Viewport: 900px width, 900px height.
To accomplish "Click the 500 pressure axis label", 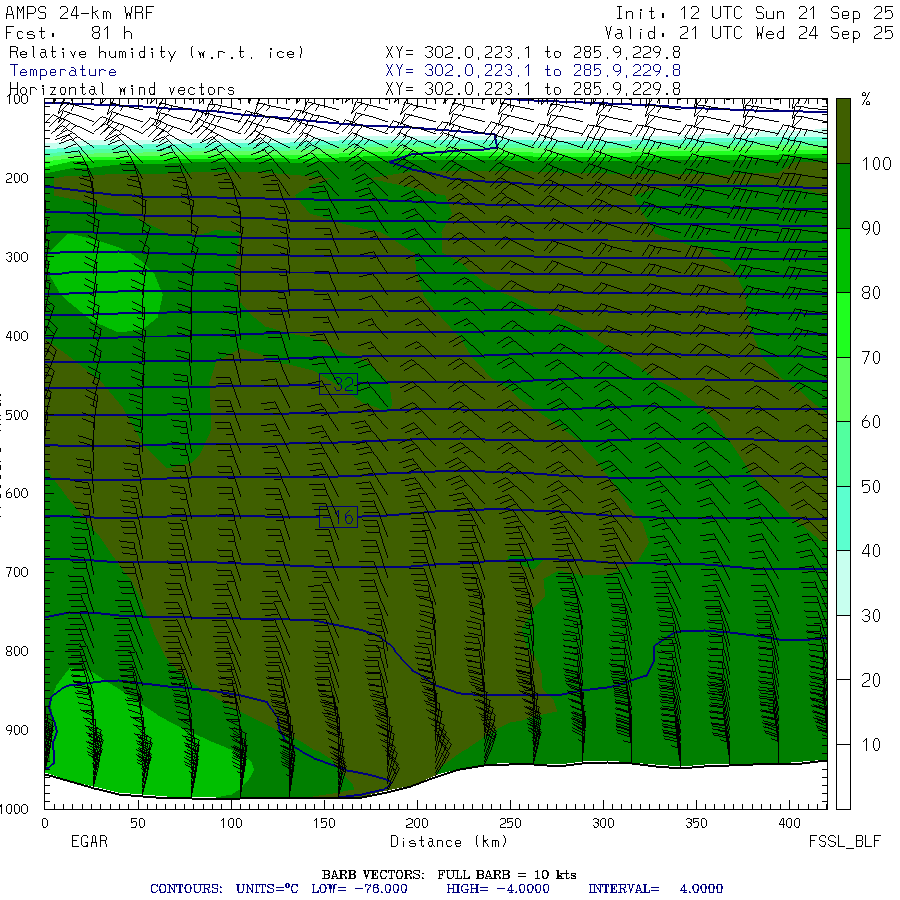I will point(17,414).
